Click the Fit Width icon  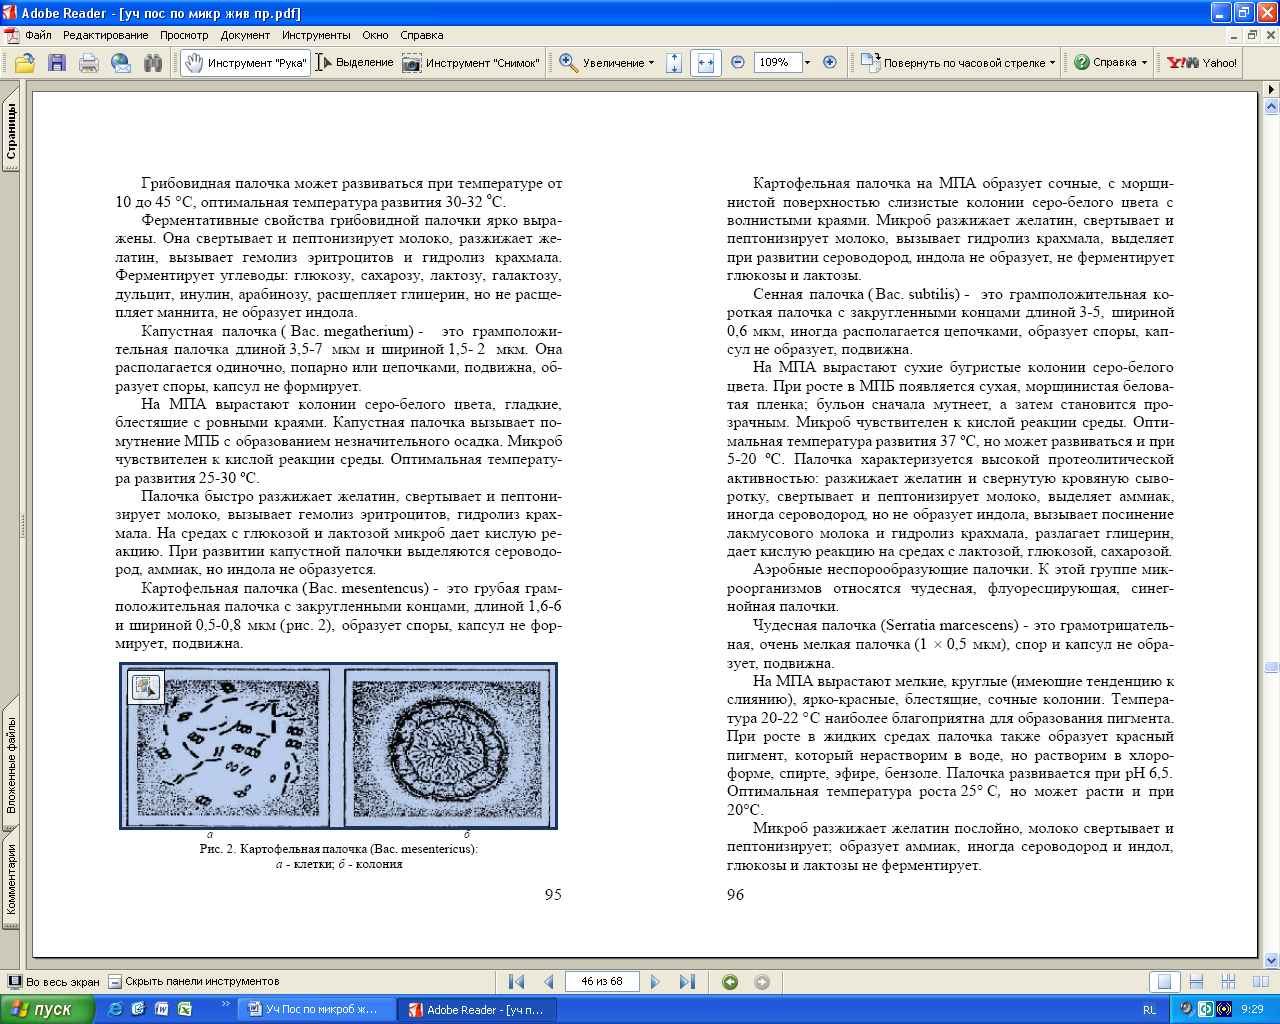706,63
